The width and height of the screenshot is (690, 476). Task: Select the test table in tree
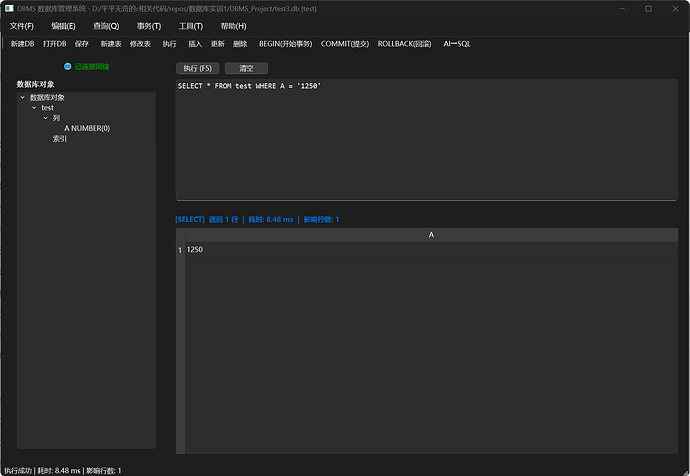click(x=48, y=108)
